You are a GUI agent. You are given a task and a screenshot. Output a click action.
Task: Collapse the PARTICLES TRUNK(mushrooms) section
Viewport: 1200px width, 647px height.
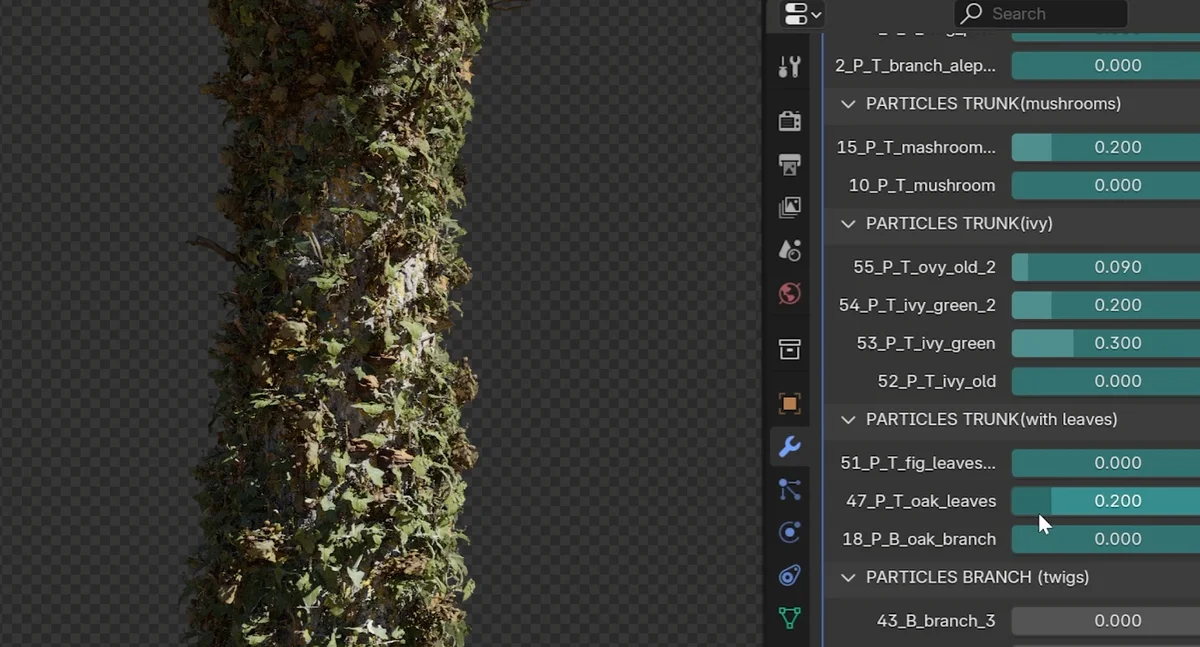[x=849, y=104]
